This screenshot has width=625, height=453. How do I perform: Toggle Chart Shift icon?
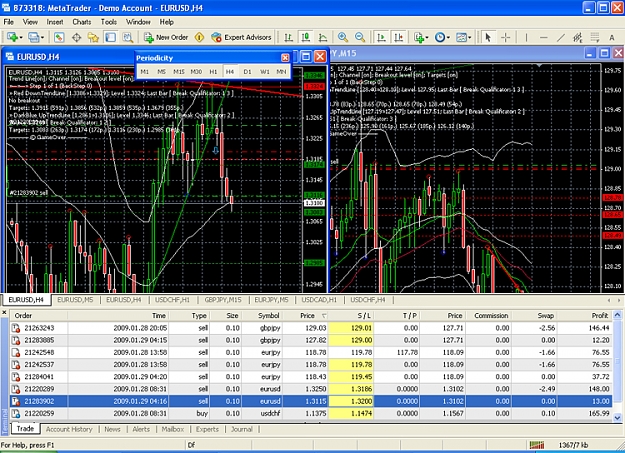[x=399, y=37]
